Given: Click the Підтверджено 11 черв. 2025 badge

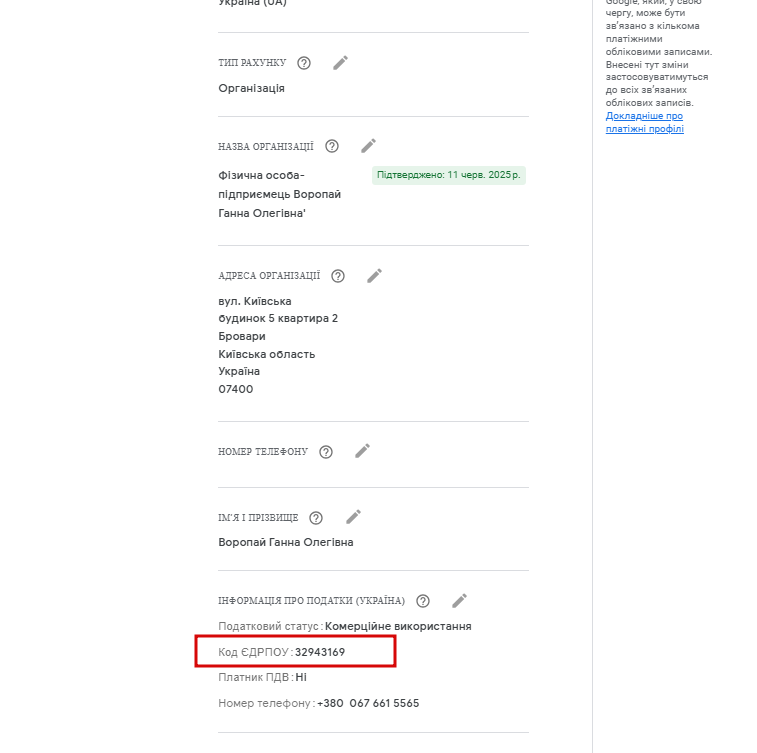Looking at the screenshot, I should 449,175.
